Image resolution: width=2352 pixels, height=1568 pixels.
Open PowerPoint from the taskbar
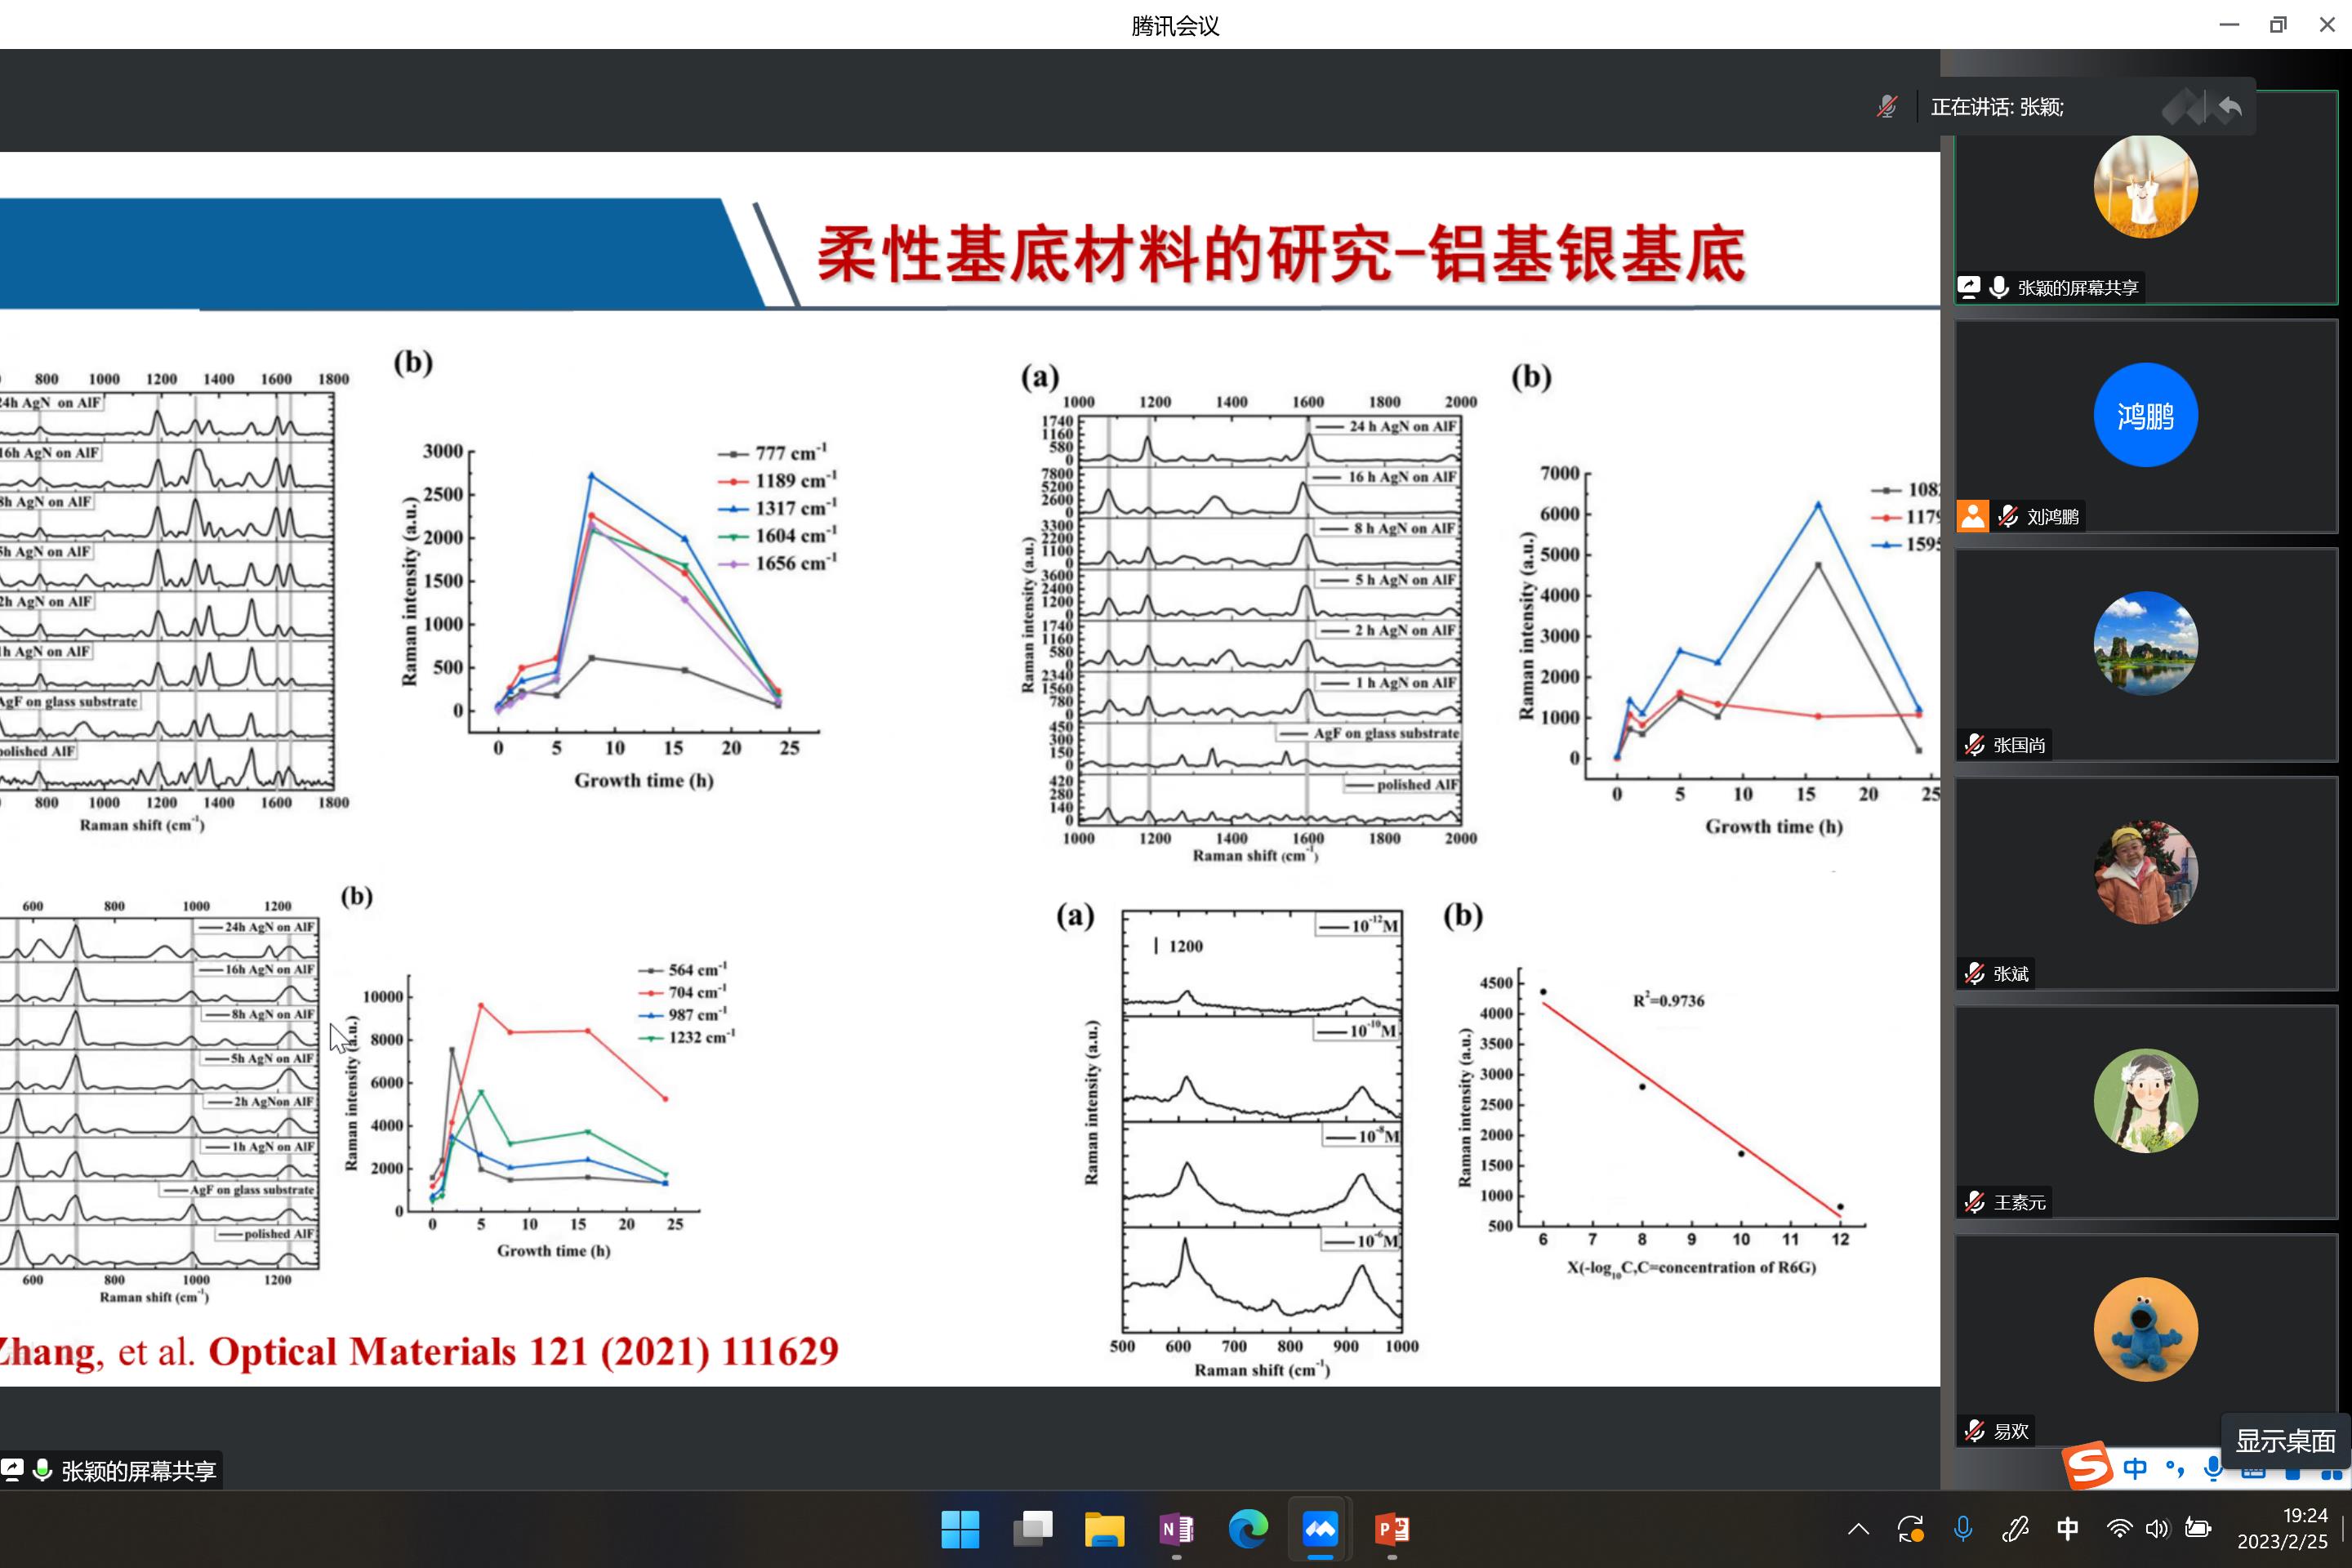pyautogui.click(x=1391, y=1529)
